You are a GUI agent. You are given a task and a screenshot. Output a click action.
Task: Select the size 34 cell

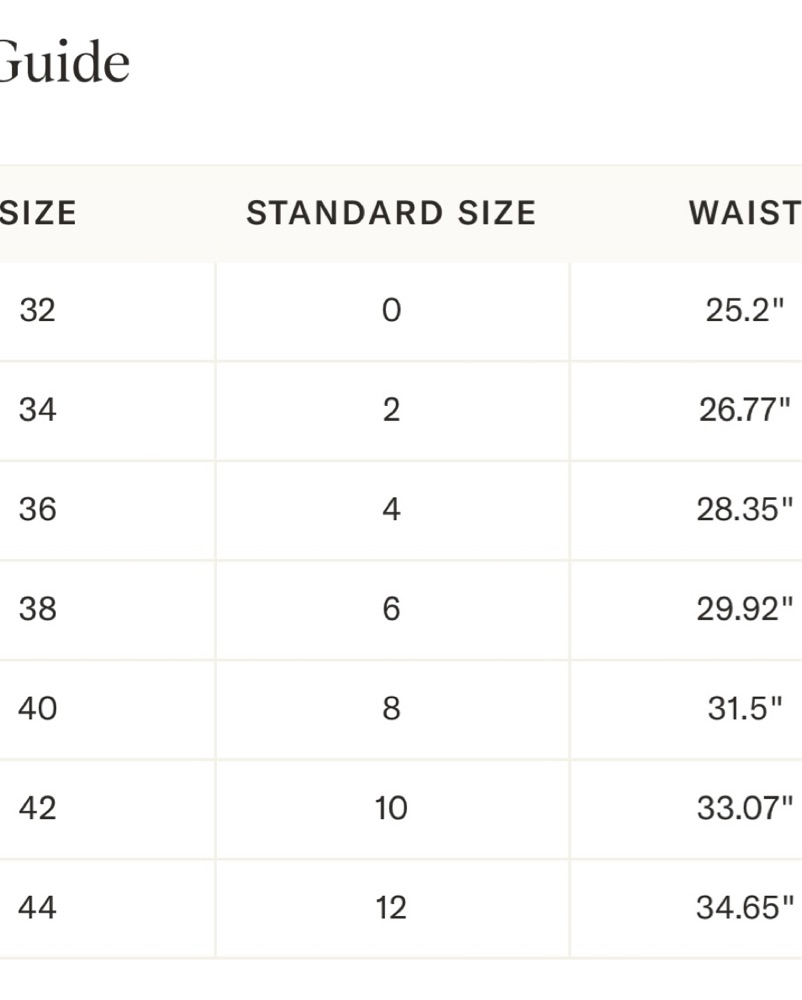[x=38, y=409]
